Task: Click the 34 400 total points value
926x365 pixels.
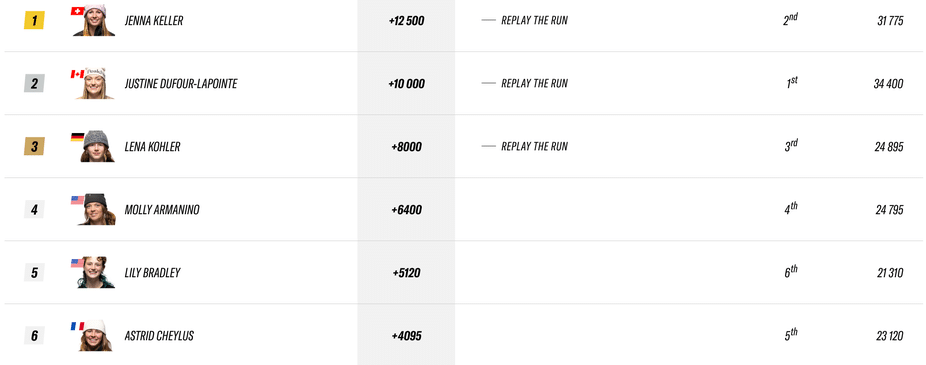Action: (x=888, y=84)
